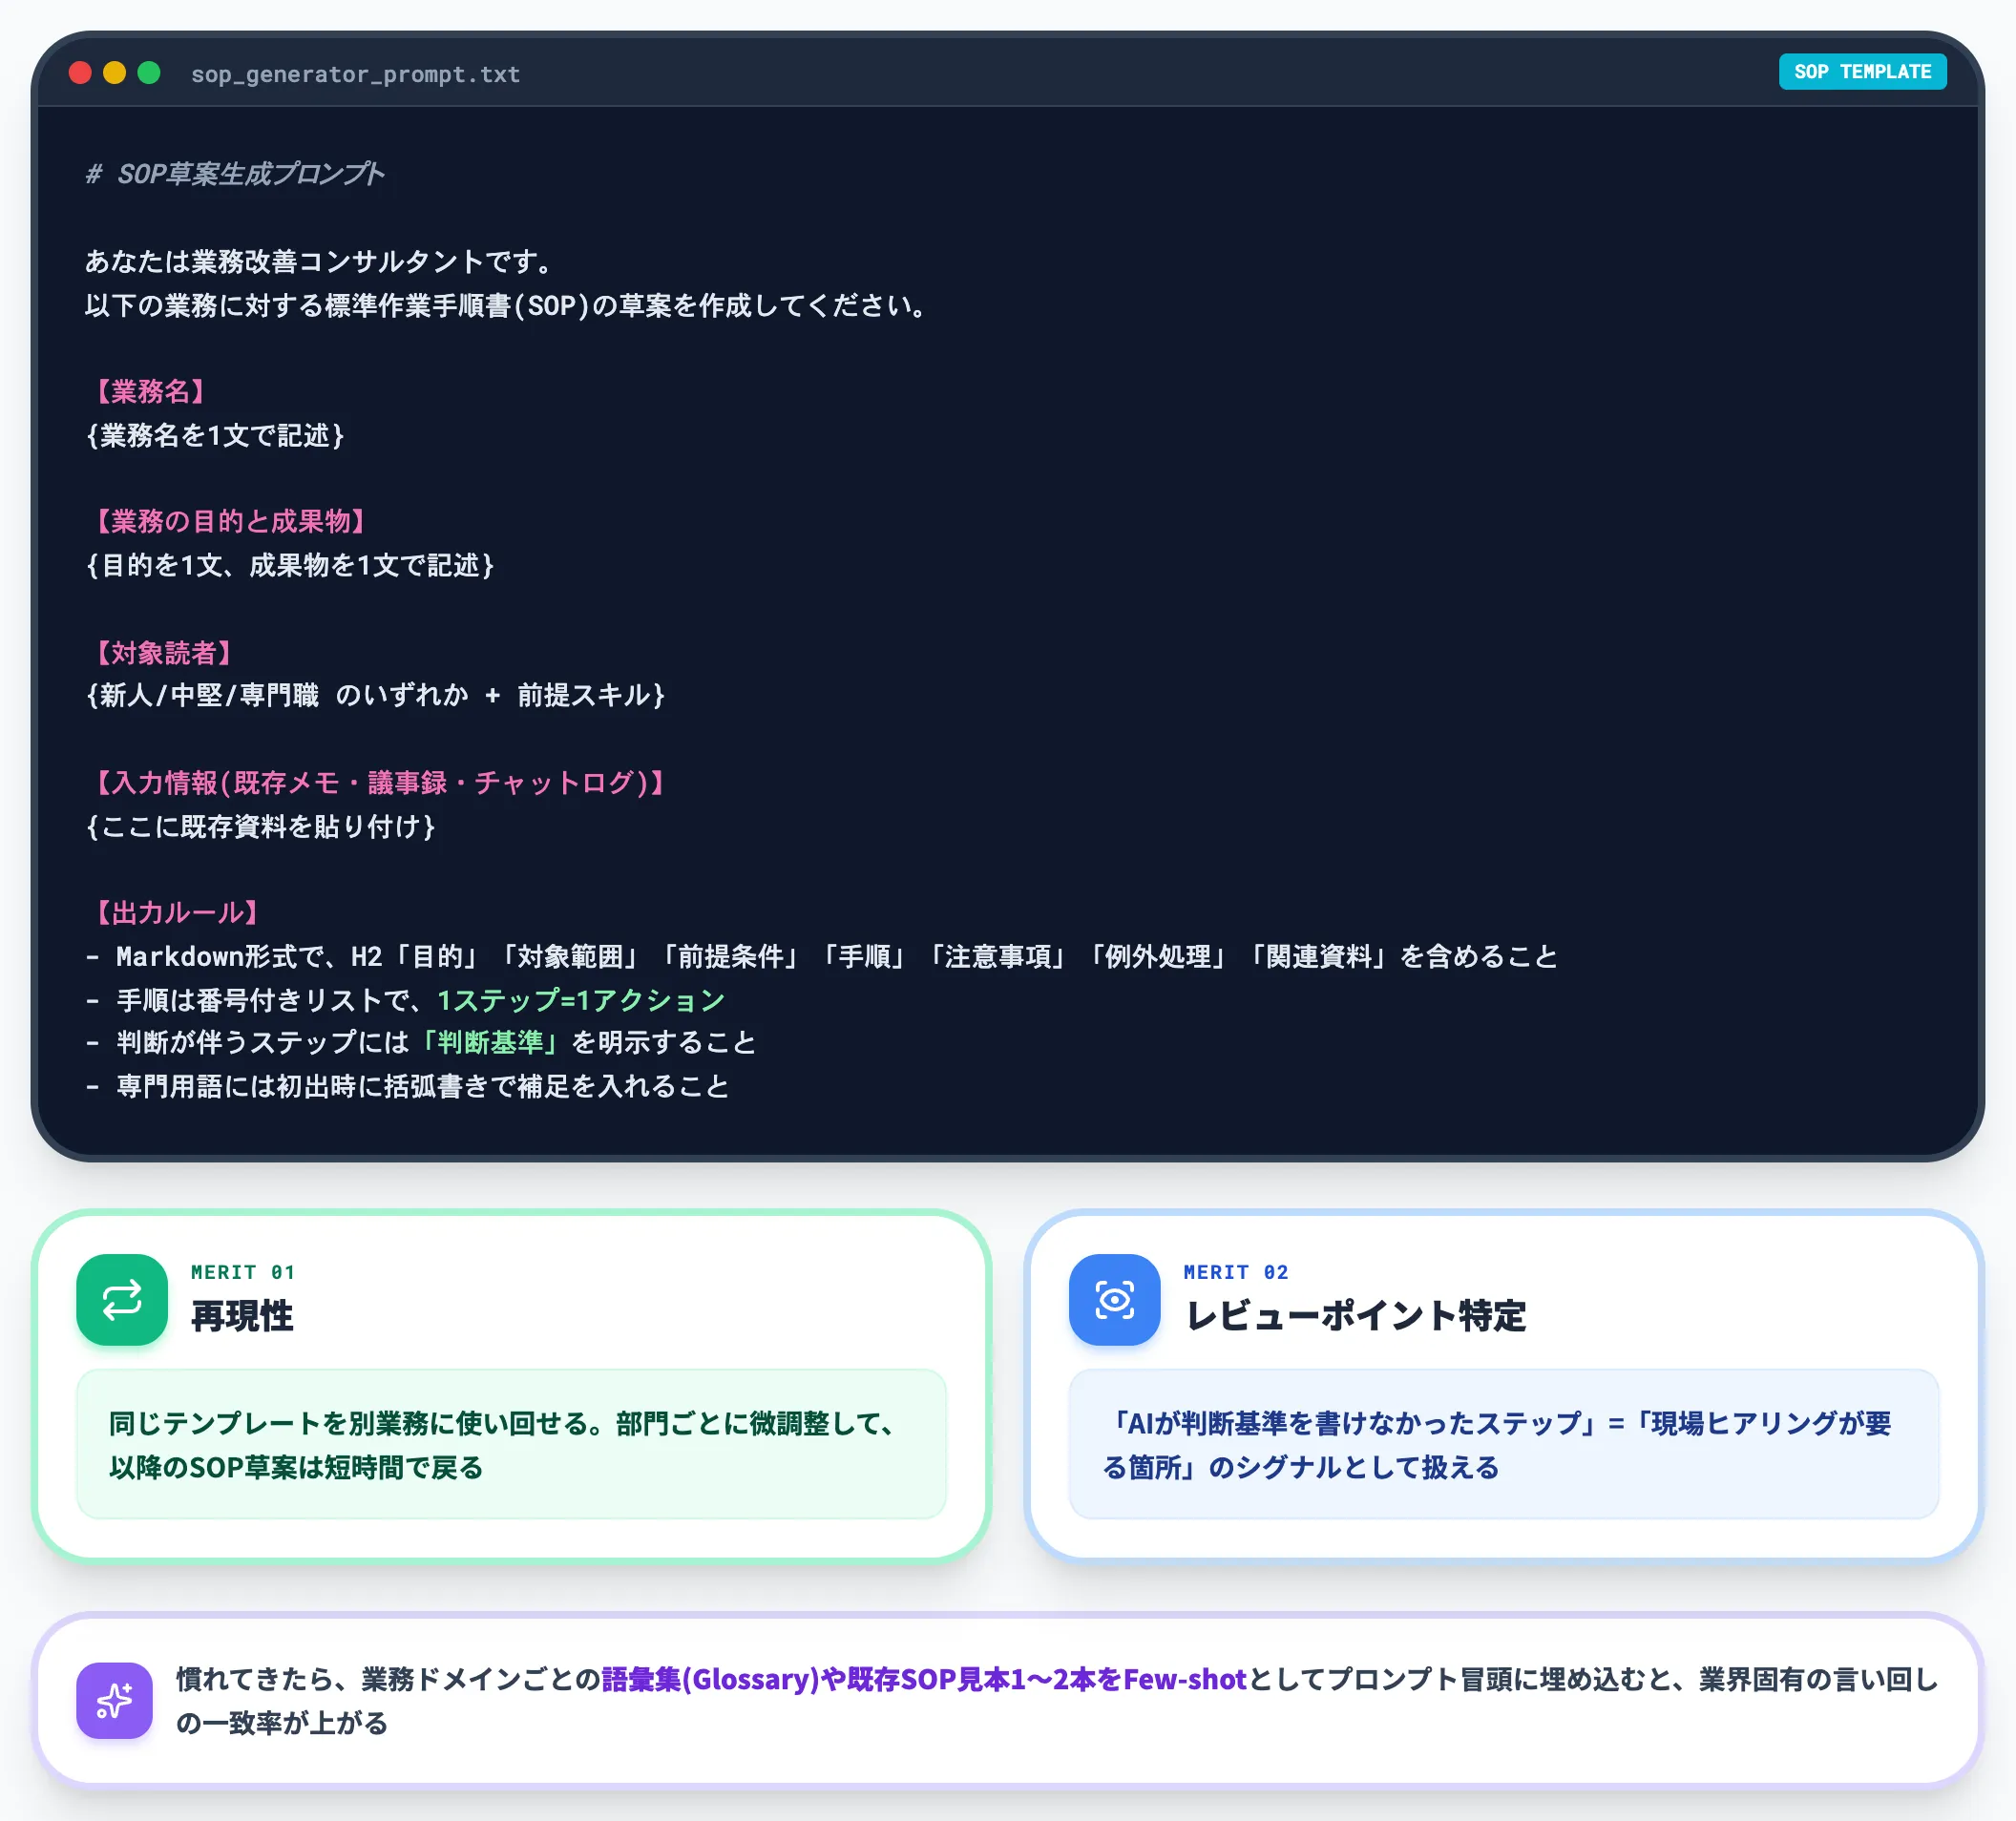Click the placeholder '{目的を1文、成果物を1文で記述}'
2016x1821 pixels.
pyautogui.click(x=290, y=565)
